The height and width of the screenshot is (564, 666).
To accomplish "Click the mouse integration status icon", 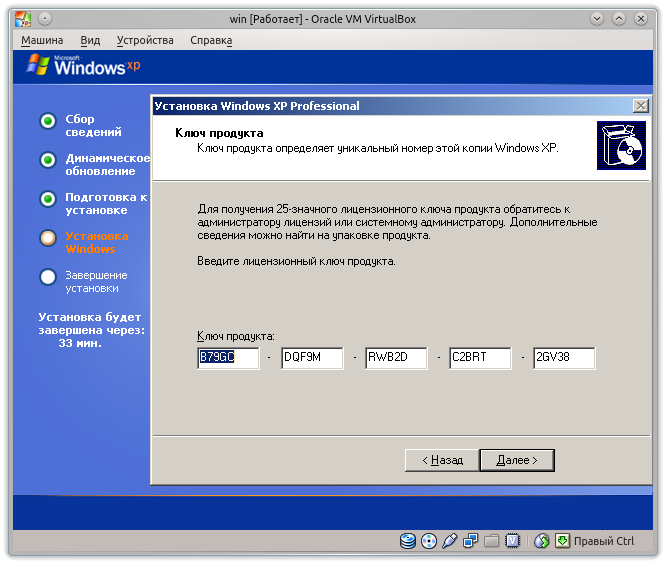I will pyautogui.click(x=542, y=541).
